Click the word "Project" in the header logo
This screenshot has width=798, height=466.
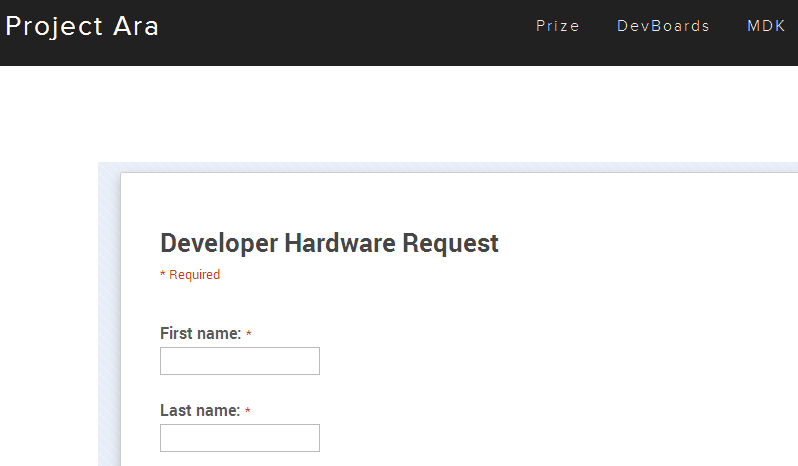coord(54,26)
